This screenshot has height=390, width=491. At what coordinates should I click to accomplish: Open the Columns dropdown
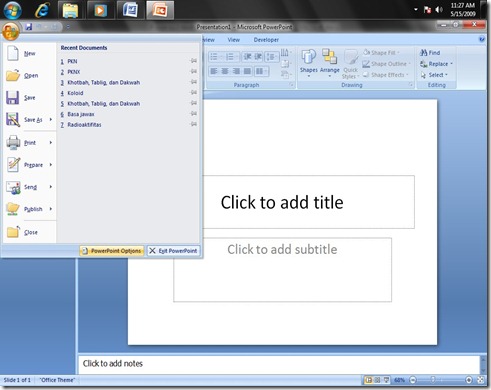(x=261, y=71)
